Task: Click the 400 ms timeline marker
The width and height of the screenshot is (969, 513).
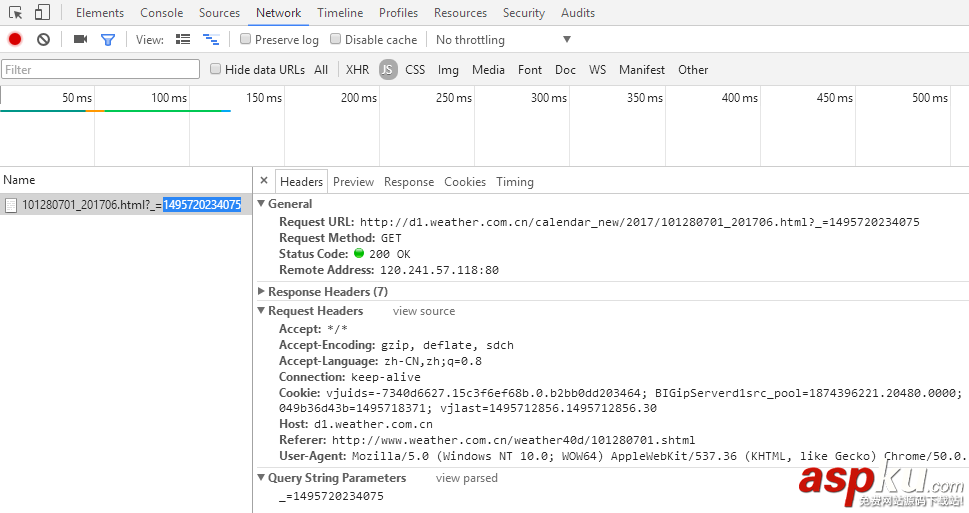Action: (740, 98)
